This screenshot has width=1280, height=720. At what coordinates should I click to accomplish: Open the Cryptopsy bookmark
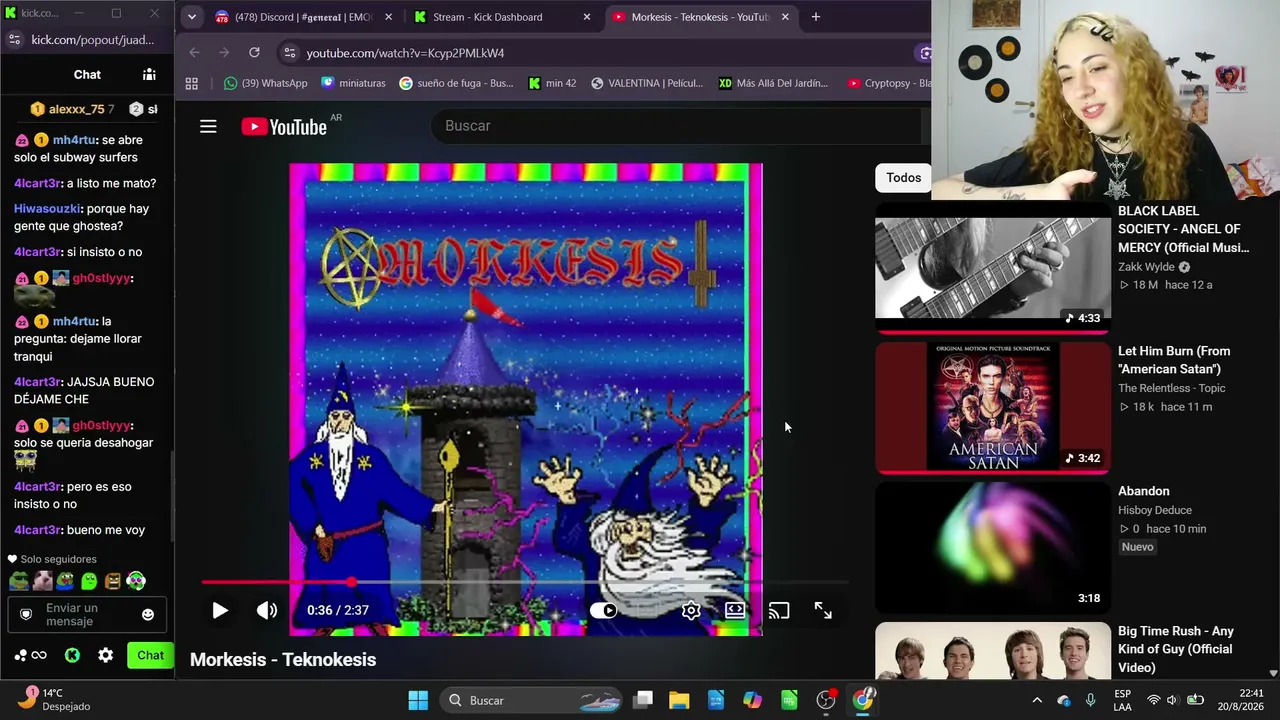point(888,84)
